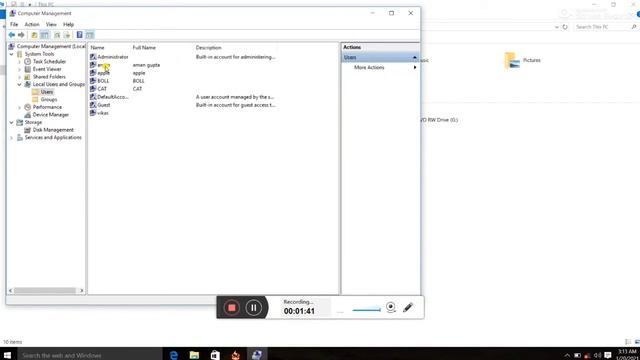Click the Windows Start button
The image size is (640, 360).
[7, 355]
